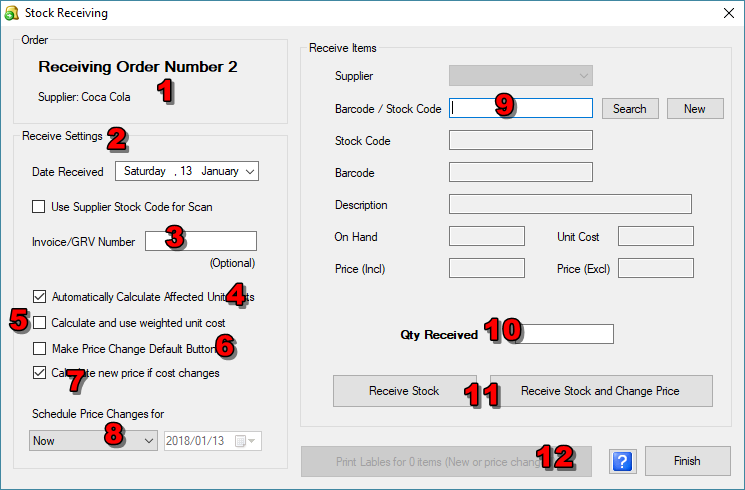This screenshot has height=490, width=745.
Task: Open the Supplier combo box
Action: click(521, 76)
